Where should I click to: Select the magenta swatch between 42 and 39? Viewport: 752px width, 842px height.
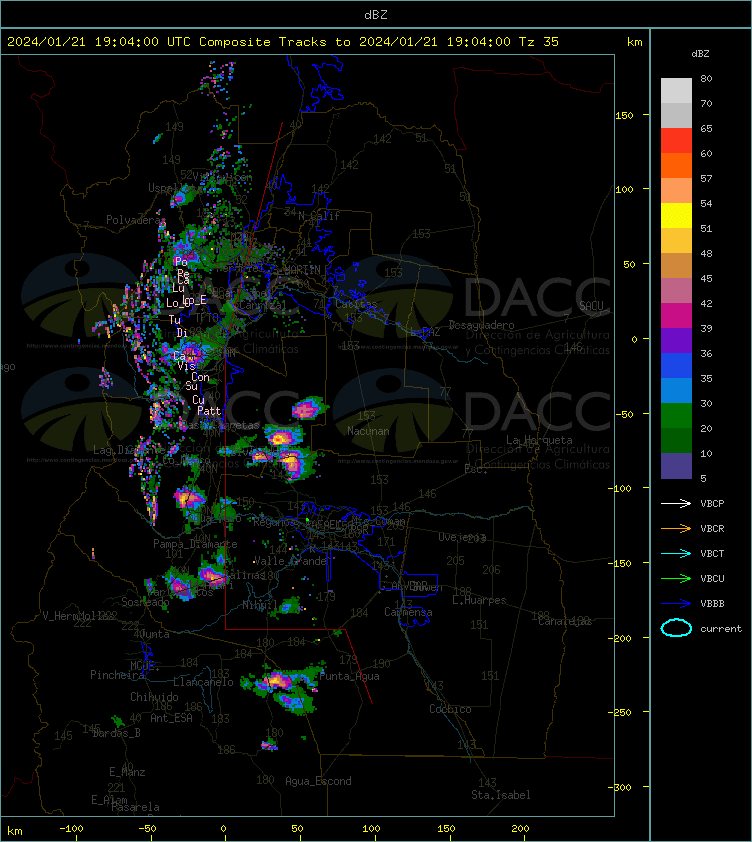(676, 316)
